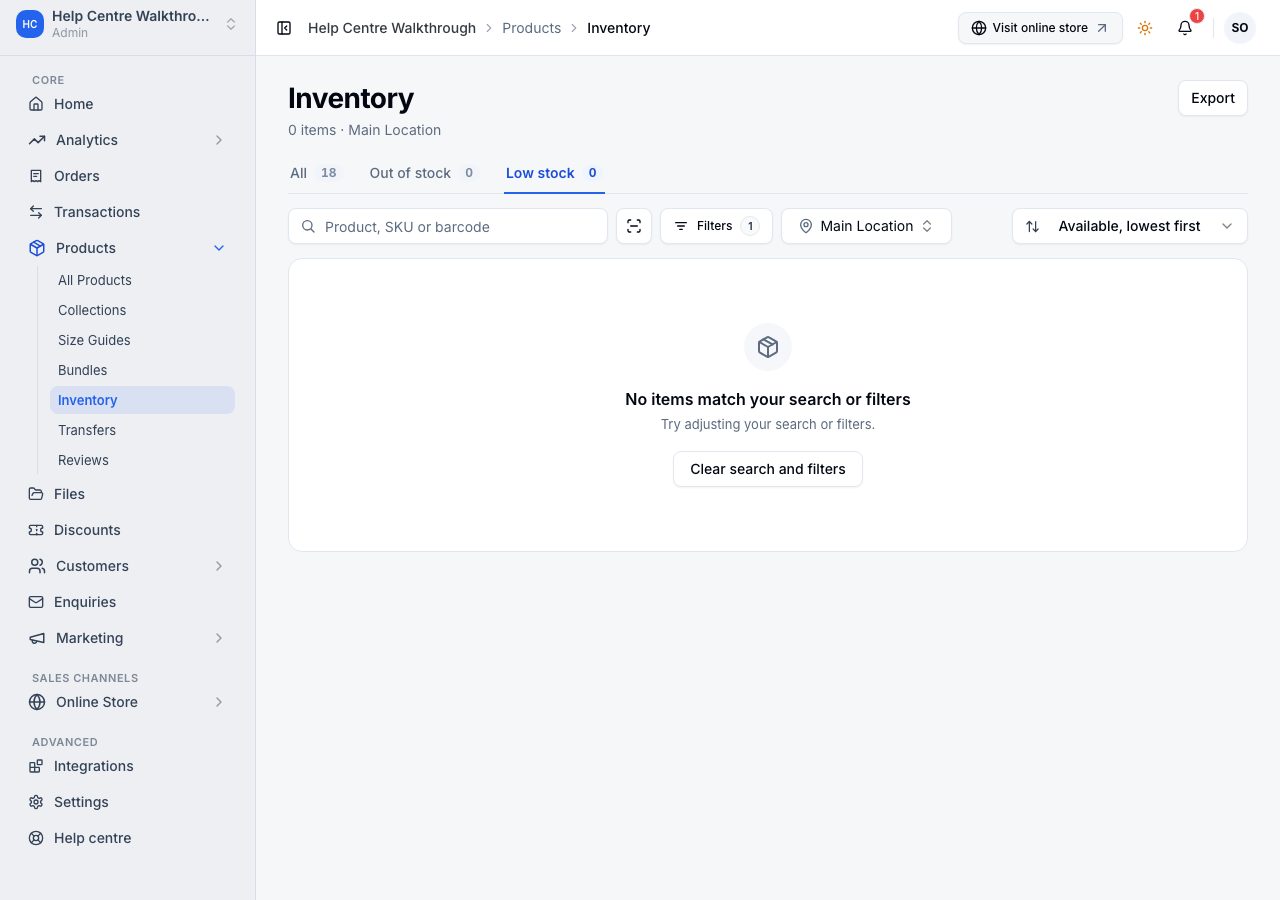Viewport: 1280px width, 900px height.
Task: Go to Products in the breadcrumb
Action: coord(531,28)
